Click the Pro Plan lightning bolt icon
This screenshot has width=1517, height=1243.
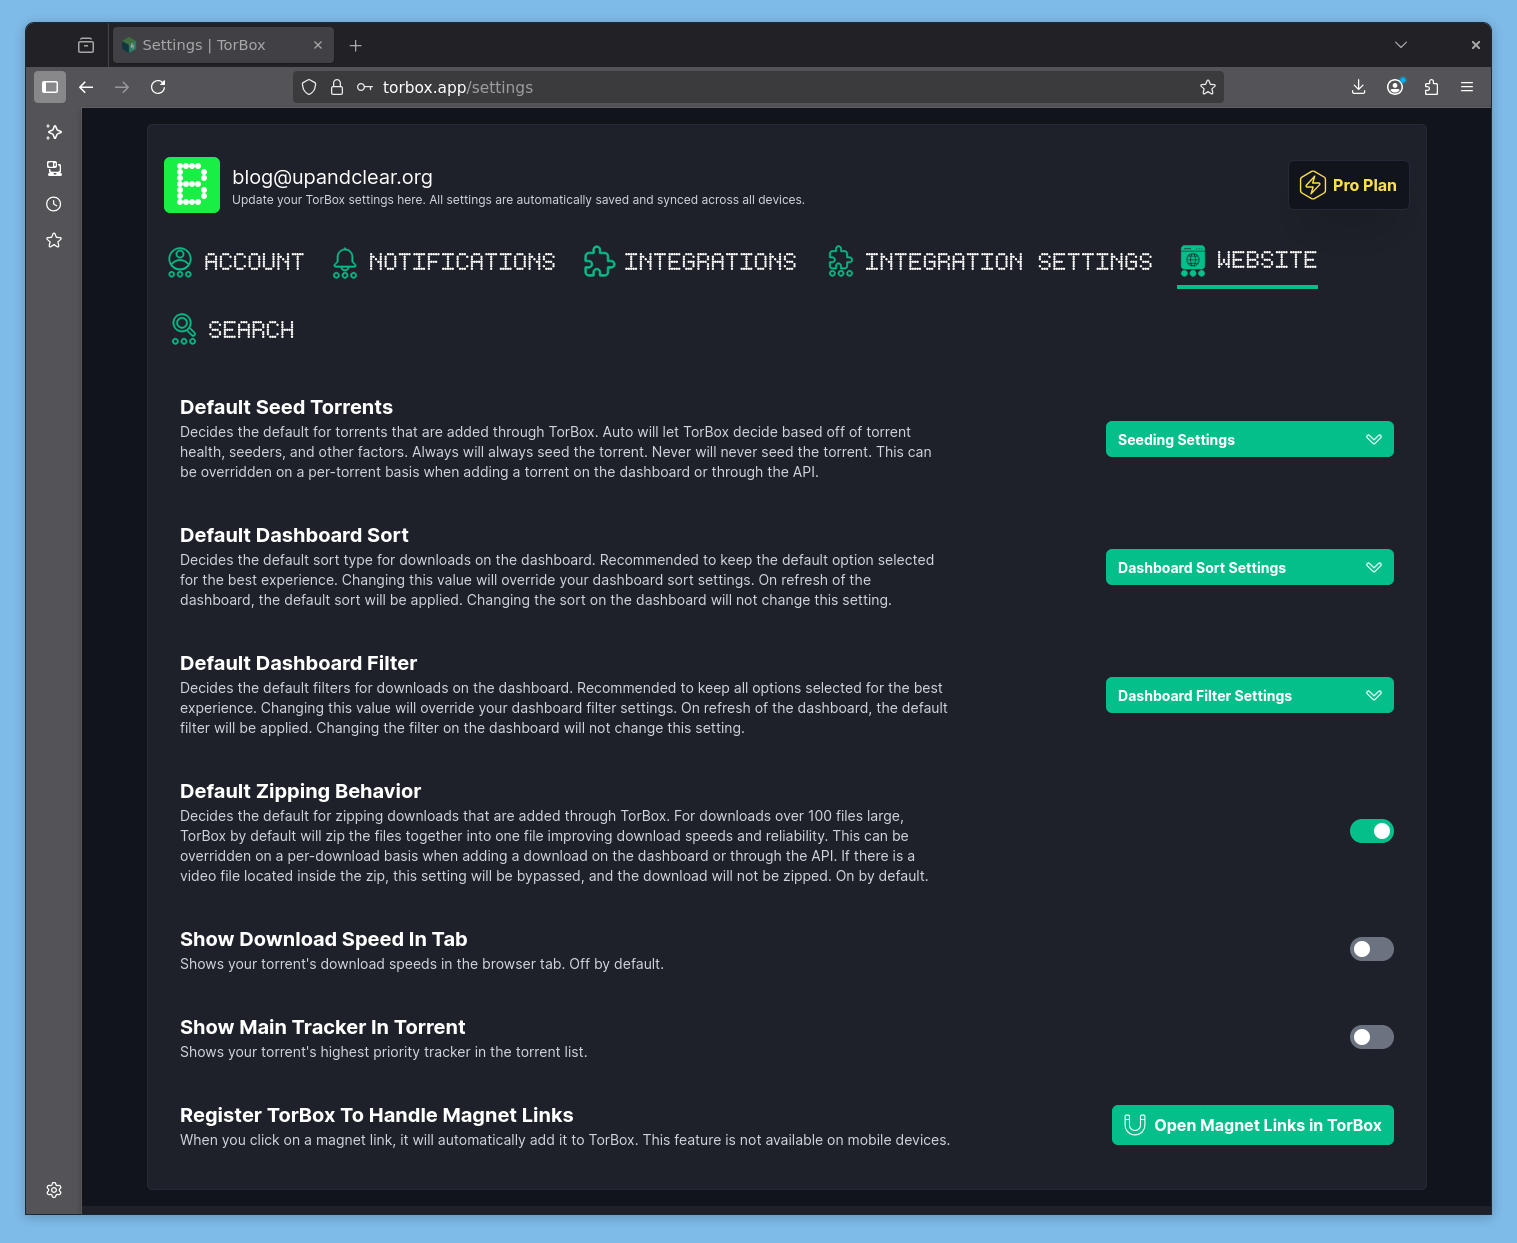pos(1312,185)
